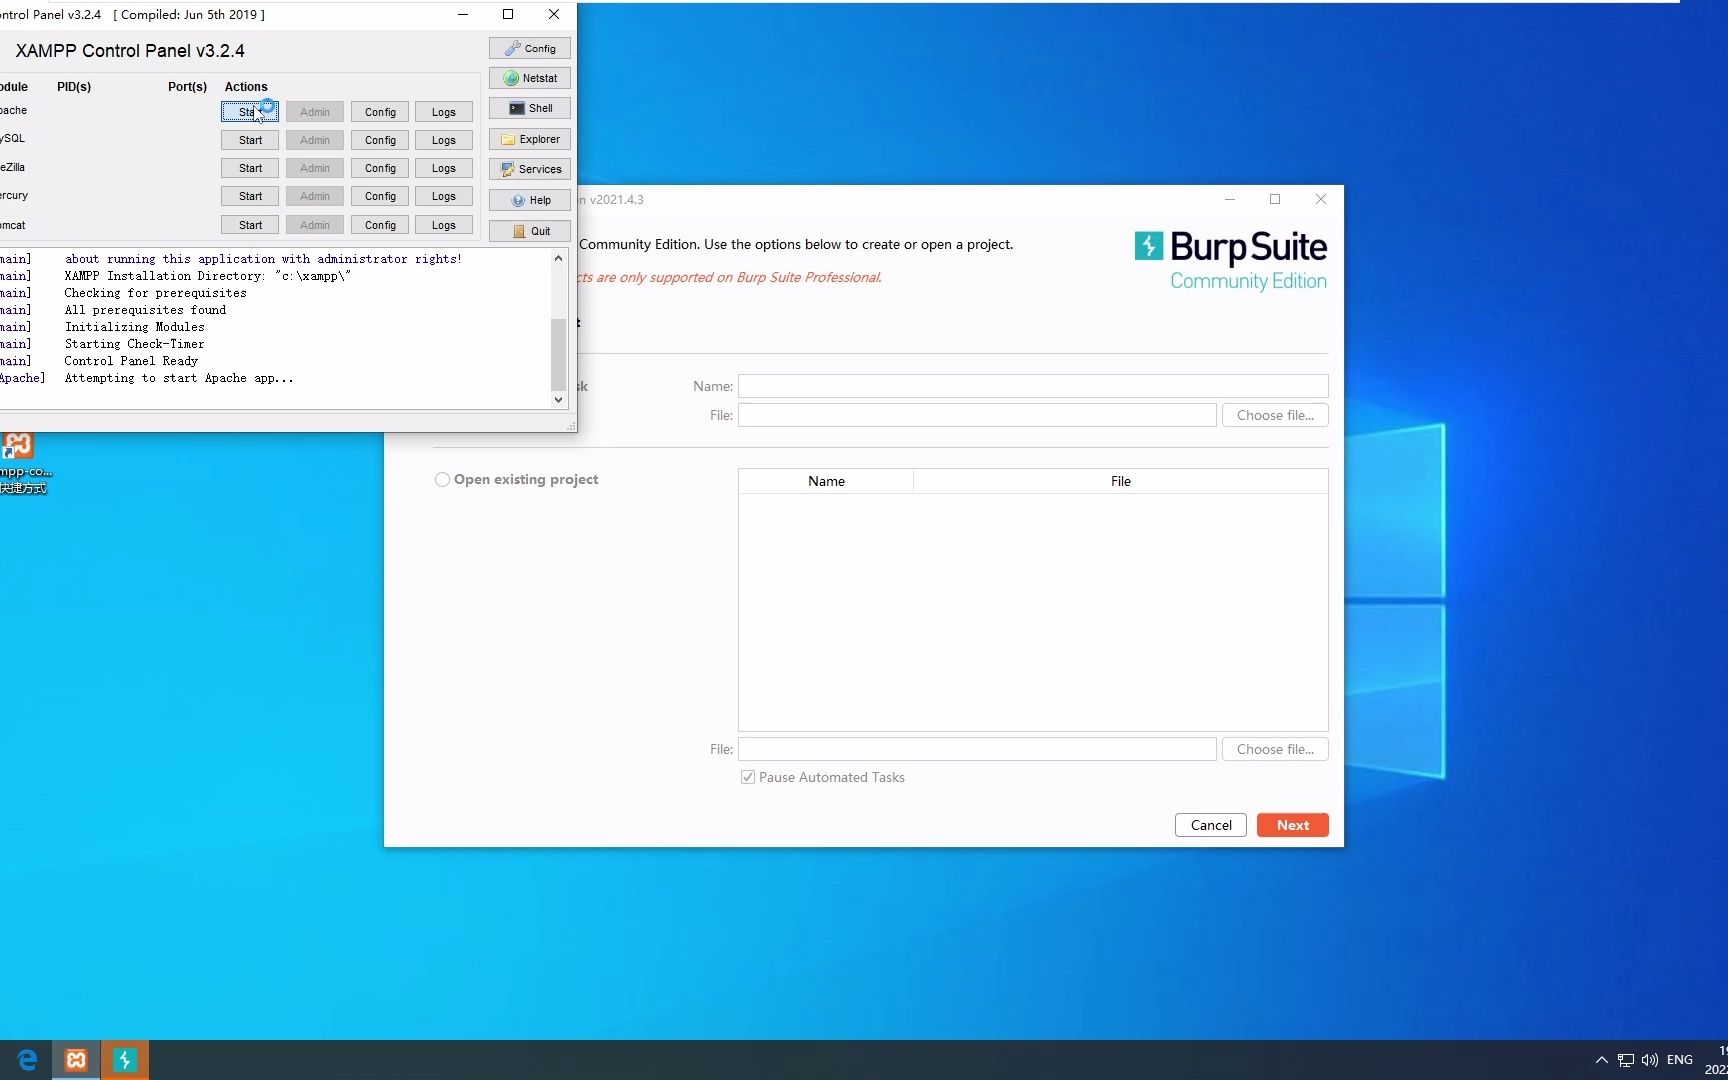Screen dimensions: 1728x1080
Task: View Logs for Mercury
Action: 444,196
